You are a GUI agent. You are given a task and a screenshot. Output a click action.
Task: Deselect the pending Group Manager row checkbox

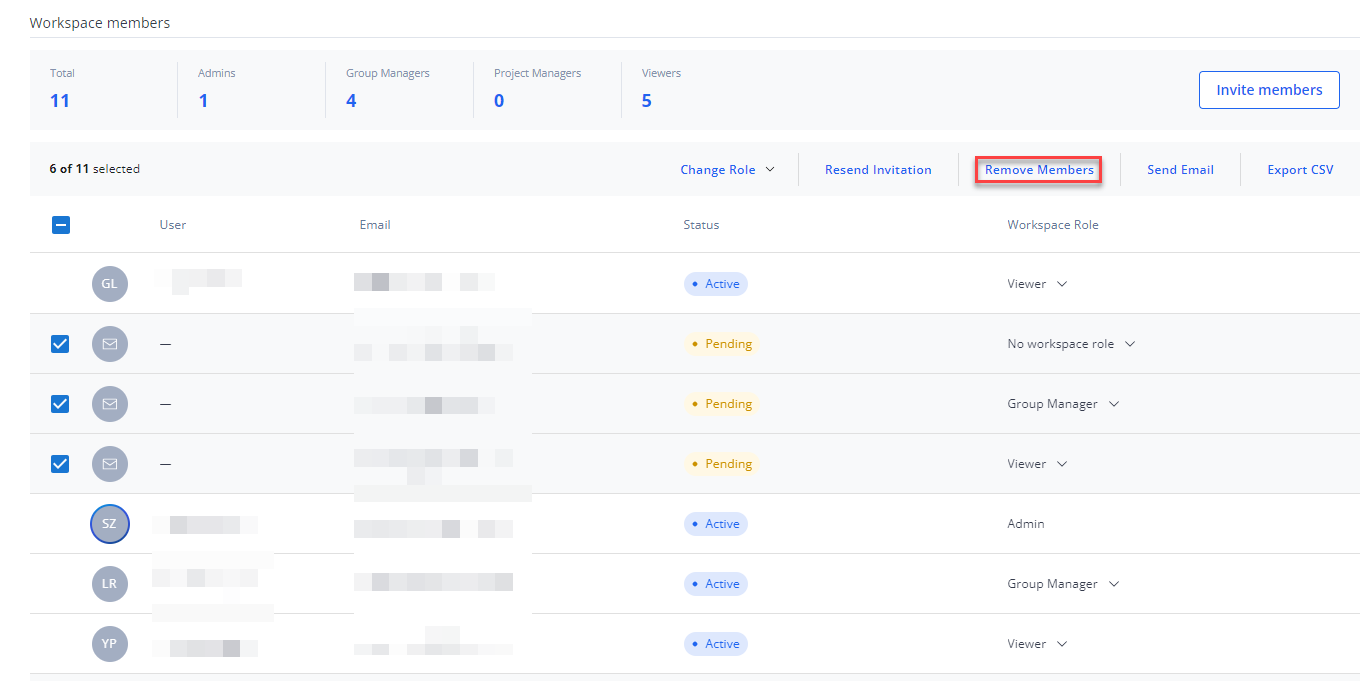pyautogui.click(x=60, y=404)
